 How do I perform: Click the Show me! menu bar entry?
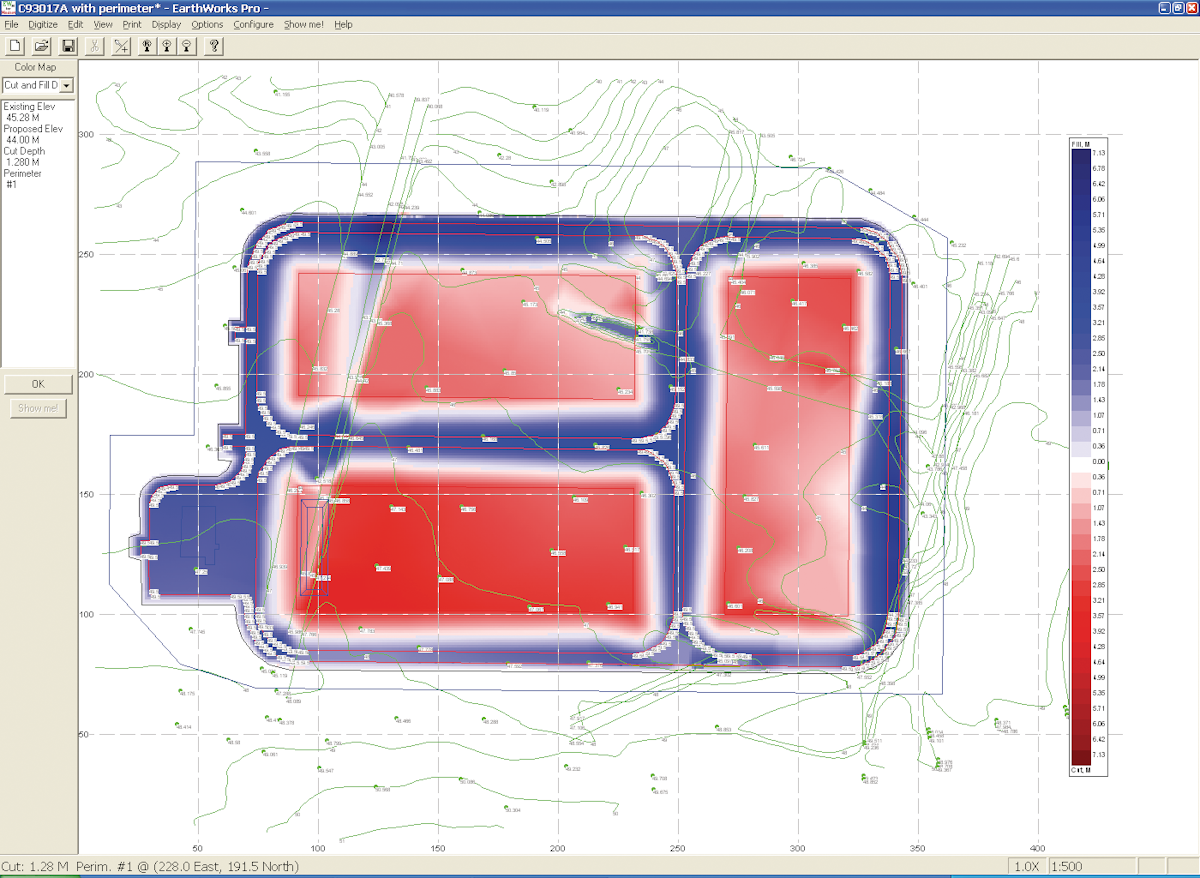(x=302, y=24)
